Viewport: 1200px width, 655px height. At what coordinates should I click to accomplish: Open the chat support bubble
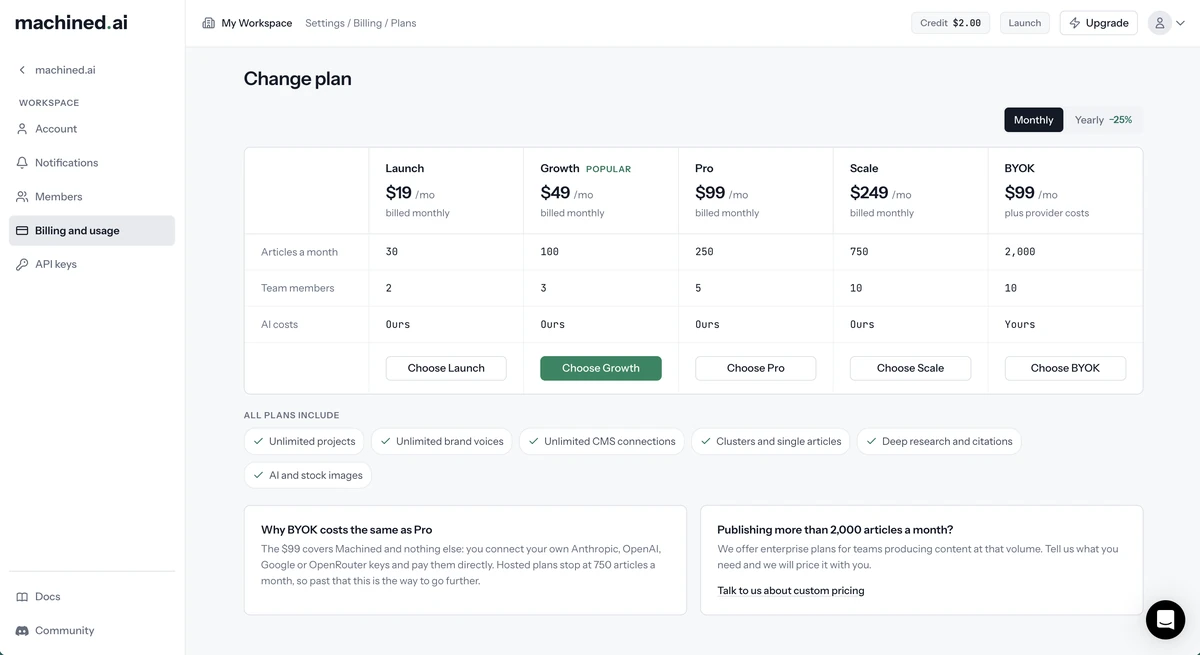click(1165, 620)
